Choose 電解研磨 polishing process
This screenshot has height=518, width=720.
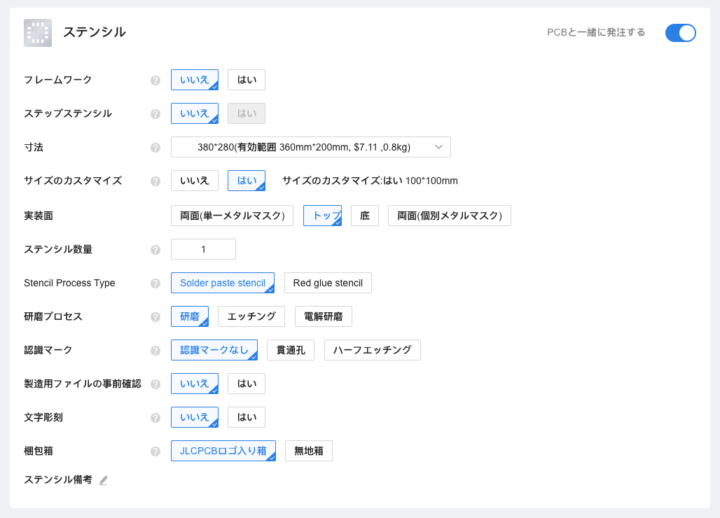point(323,316)
